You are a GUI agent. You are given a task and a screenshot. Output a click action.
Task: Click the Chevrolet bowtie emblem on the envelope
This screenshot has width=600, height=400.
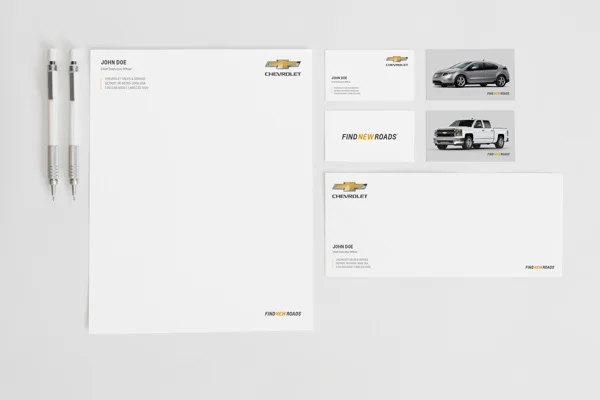[350, 186]
